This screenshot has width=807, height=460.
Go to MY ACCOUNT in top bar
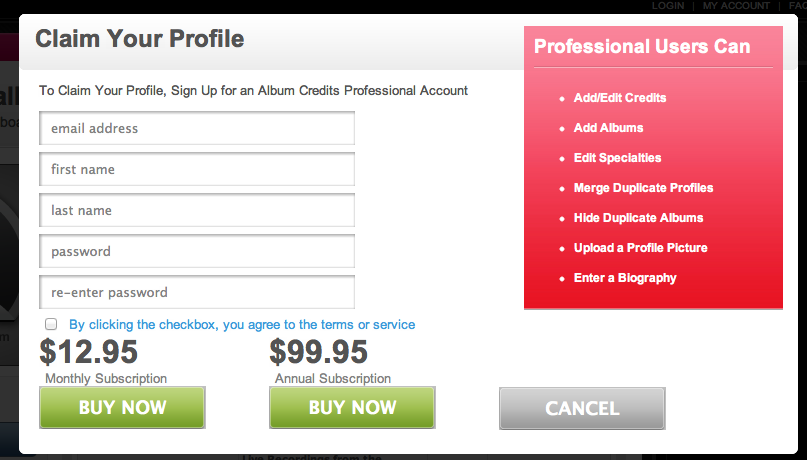pos(736,6)
